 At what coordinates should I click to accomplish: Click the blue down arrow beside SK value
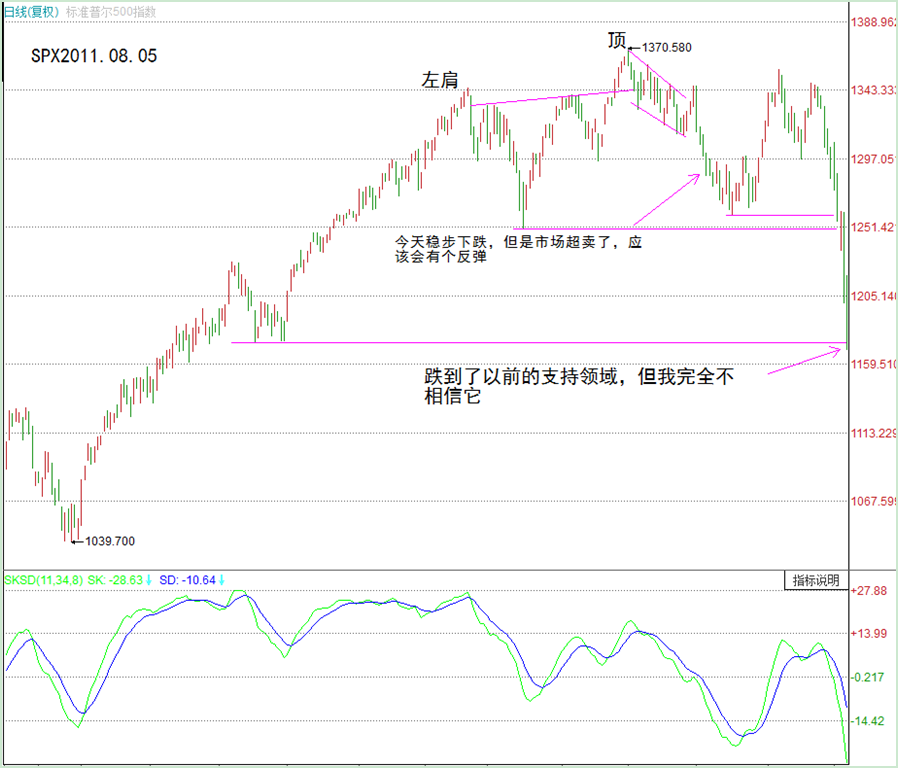click(147, 580)
